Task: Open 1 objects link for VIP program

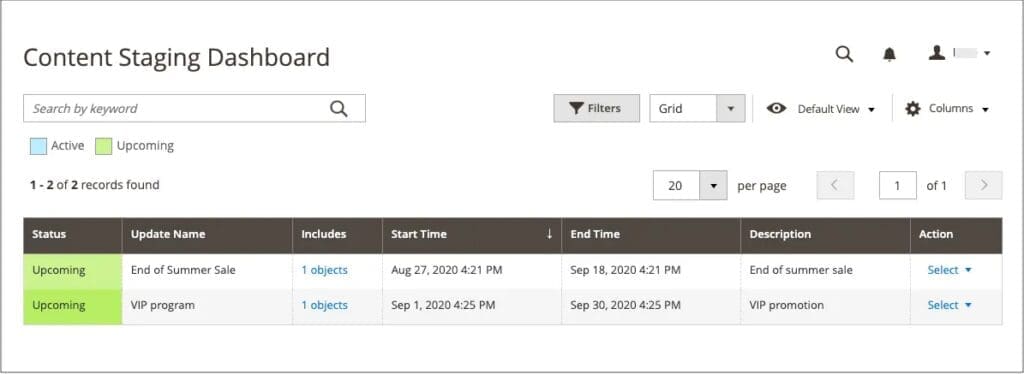Action: [x=325, y=305]
